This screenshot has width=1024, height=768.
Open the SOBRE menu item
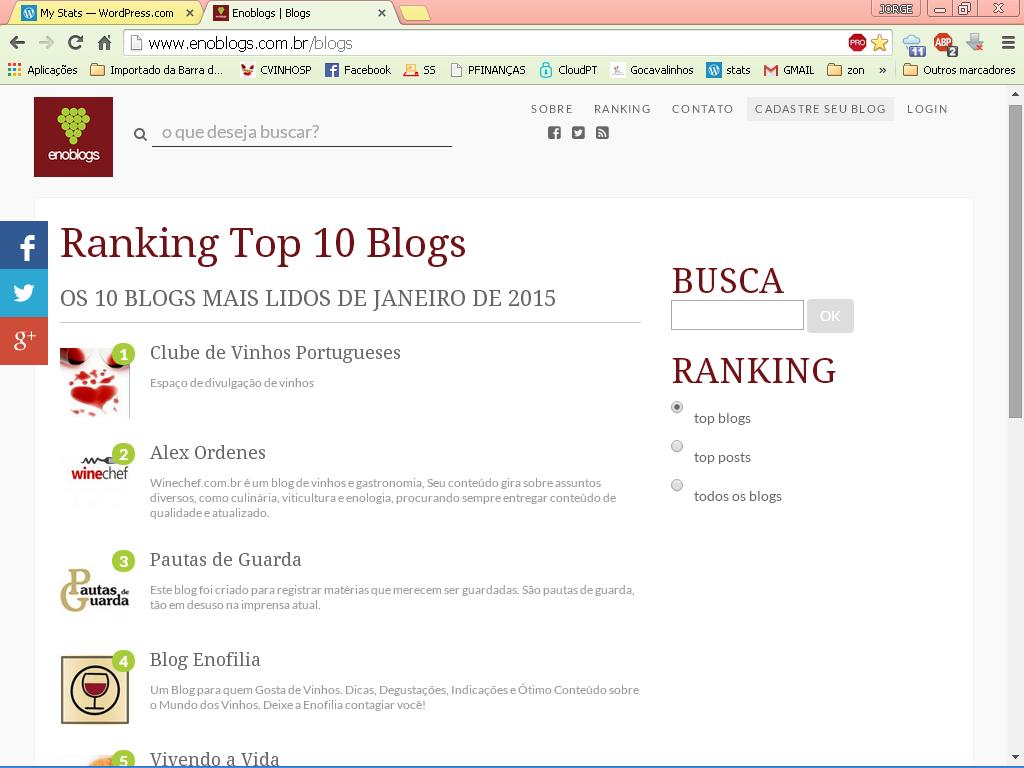552,109
